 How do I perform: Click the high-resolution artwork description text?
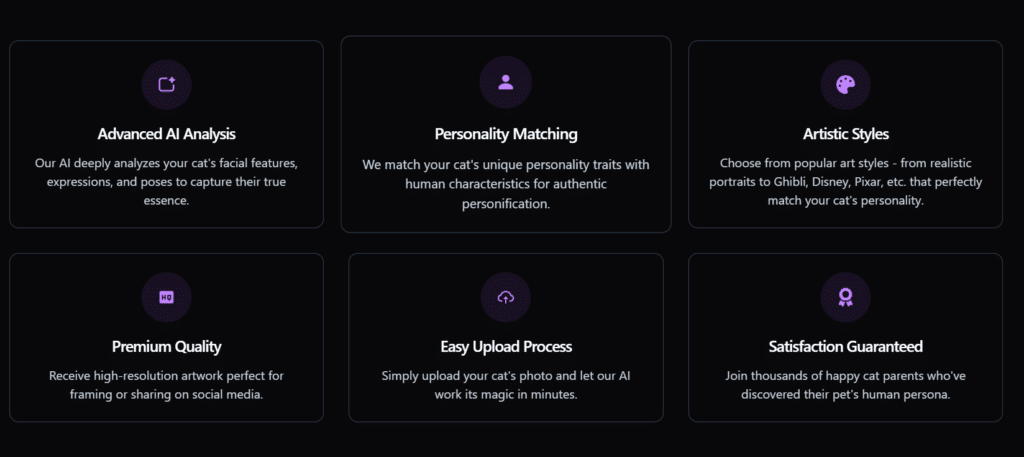(x=166, y=385)
